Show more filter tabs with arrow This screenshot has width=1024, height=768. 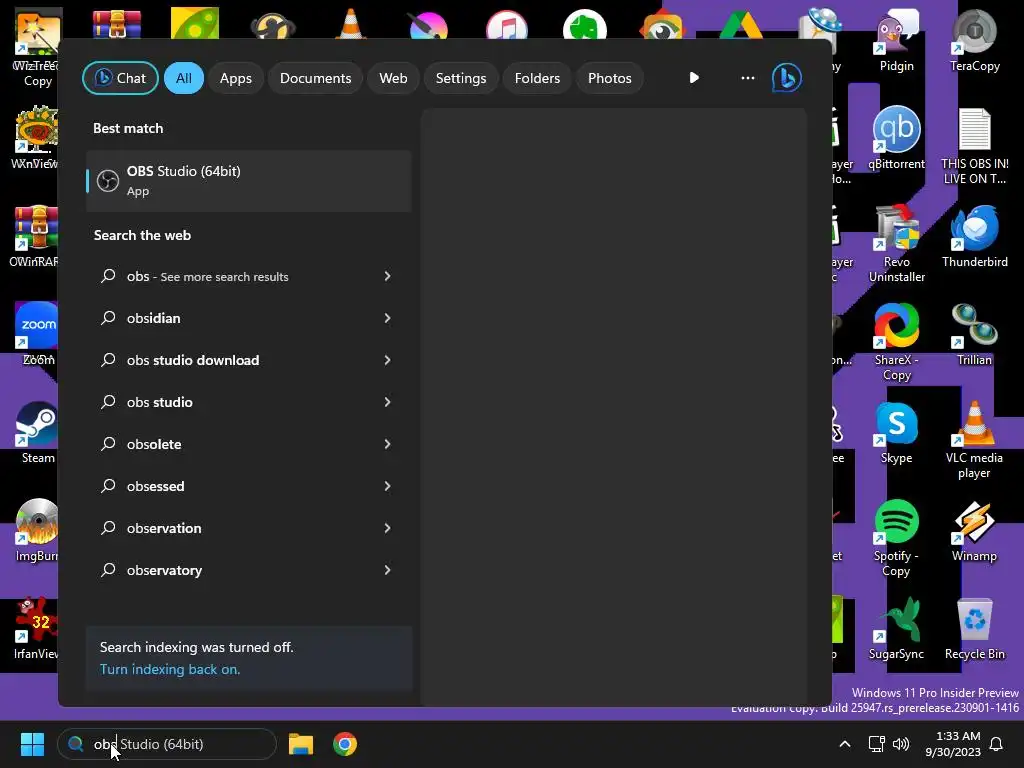[694, 78]
